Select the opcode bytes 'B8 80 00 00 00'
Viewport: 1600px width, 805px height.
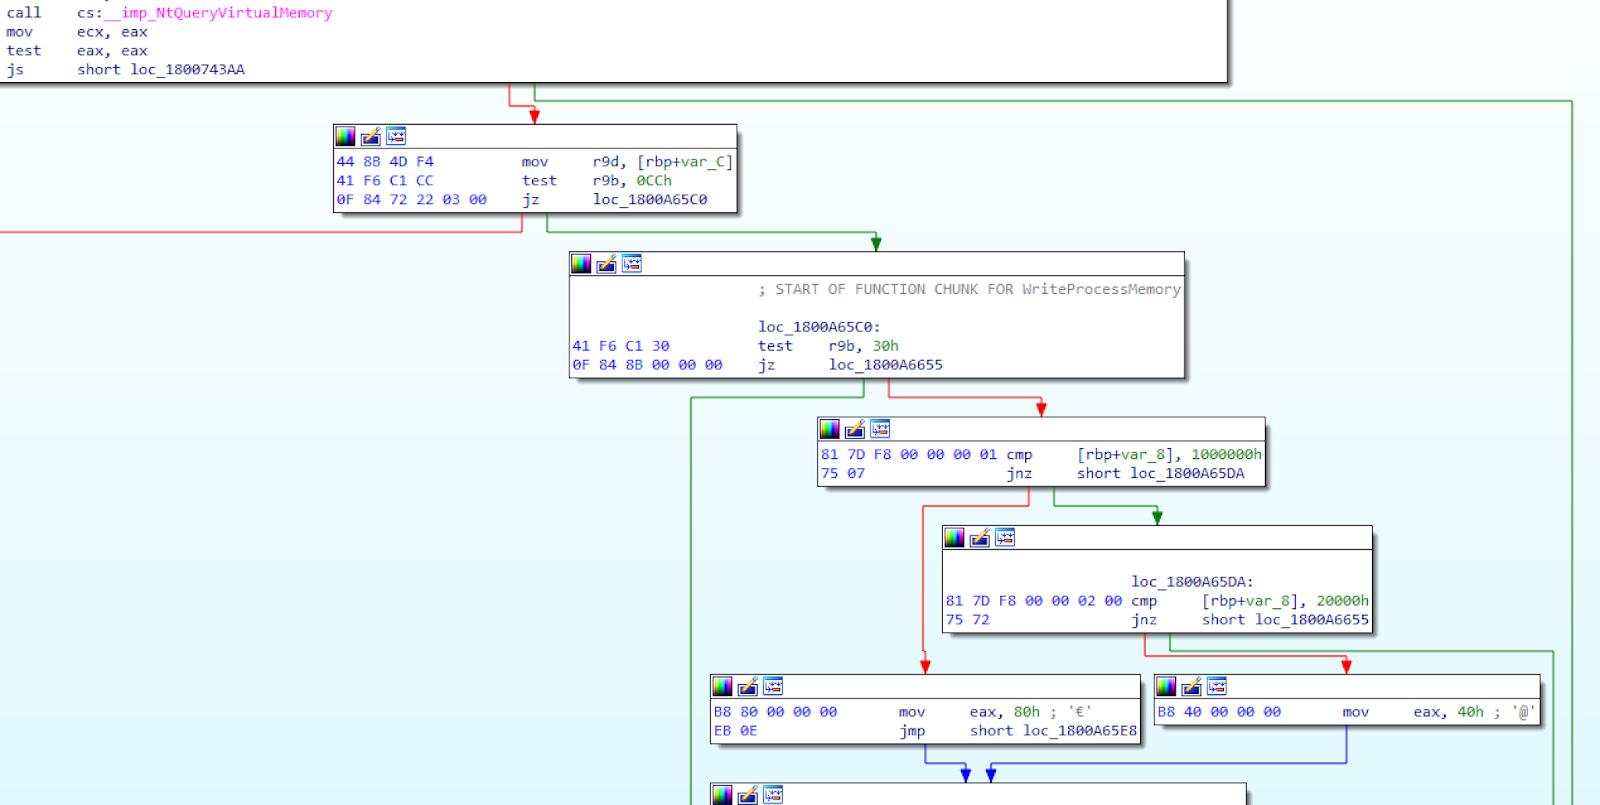pos(776,712)
